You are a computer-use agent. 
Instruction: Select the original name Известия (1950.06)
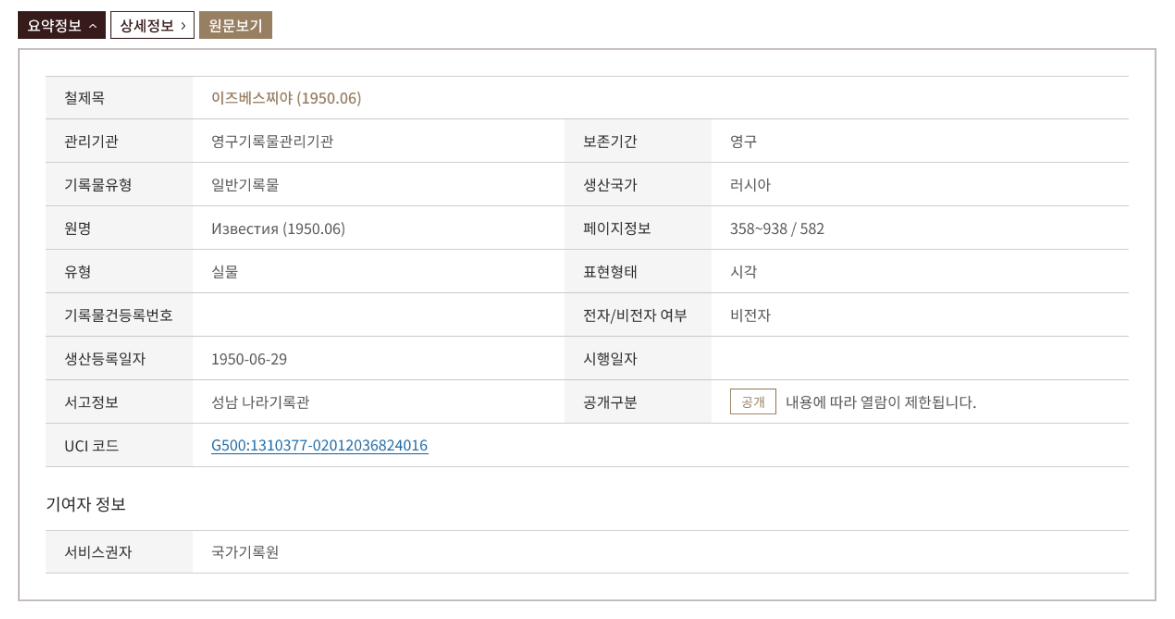click(x=278, y=229)
